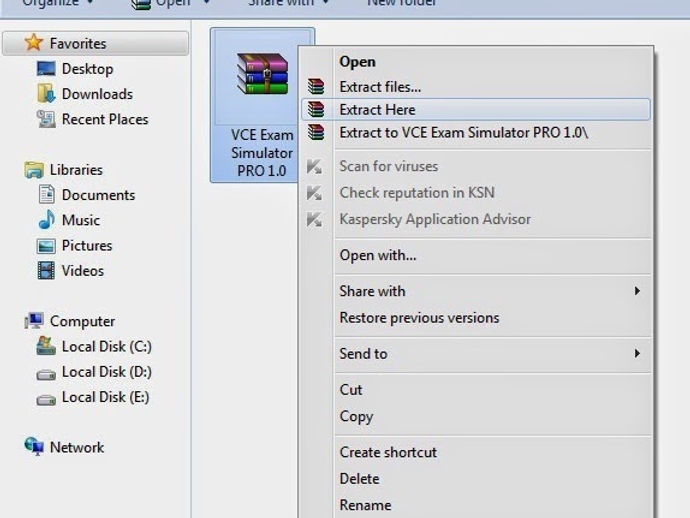Select Network label in navigation pane

pyautogui.click(x=77, y=447)
